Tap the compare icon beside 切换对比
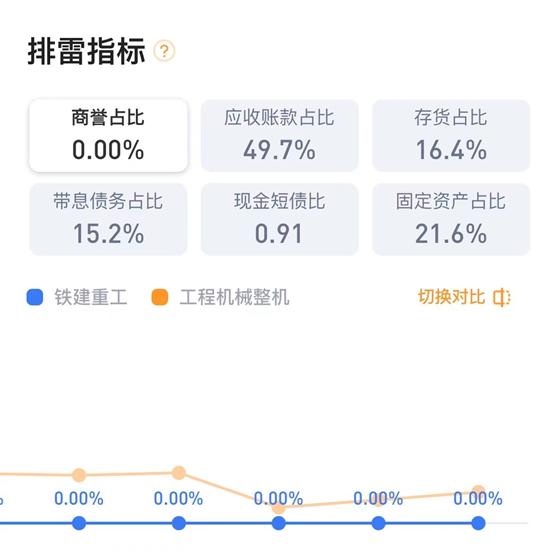 (x=502, y=297)
